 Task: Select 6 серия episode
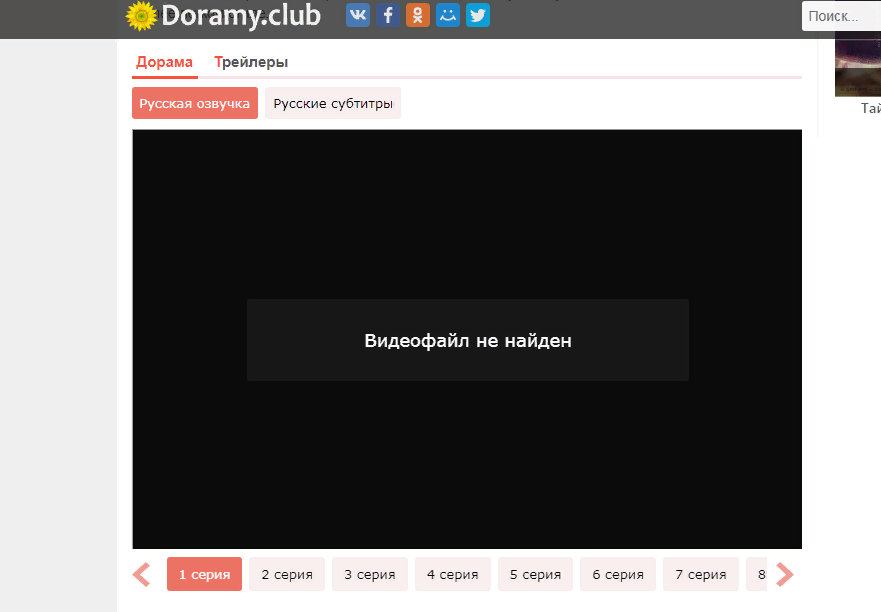618,574
